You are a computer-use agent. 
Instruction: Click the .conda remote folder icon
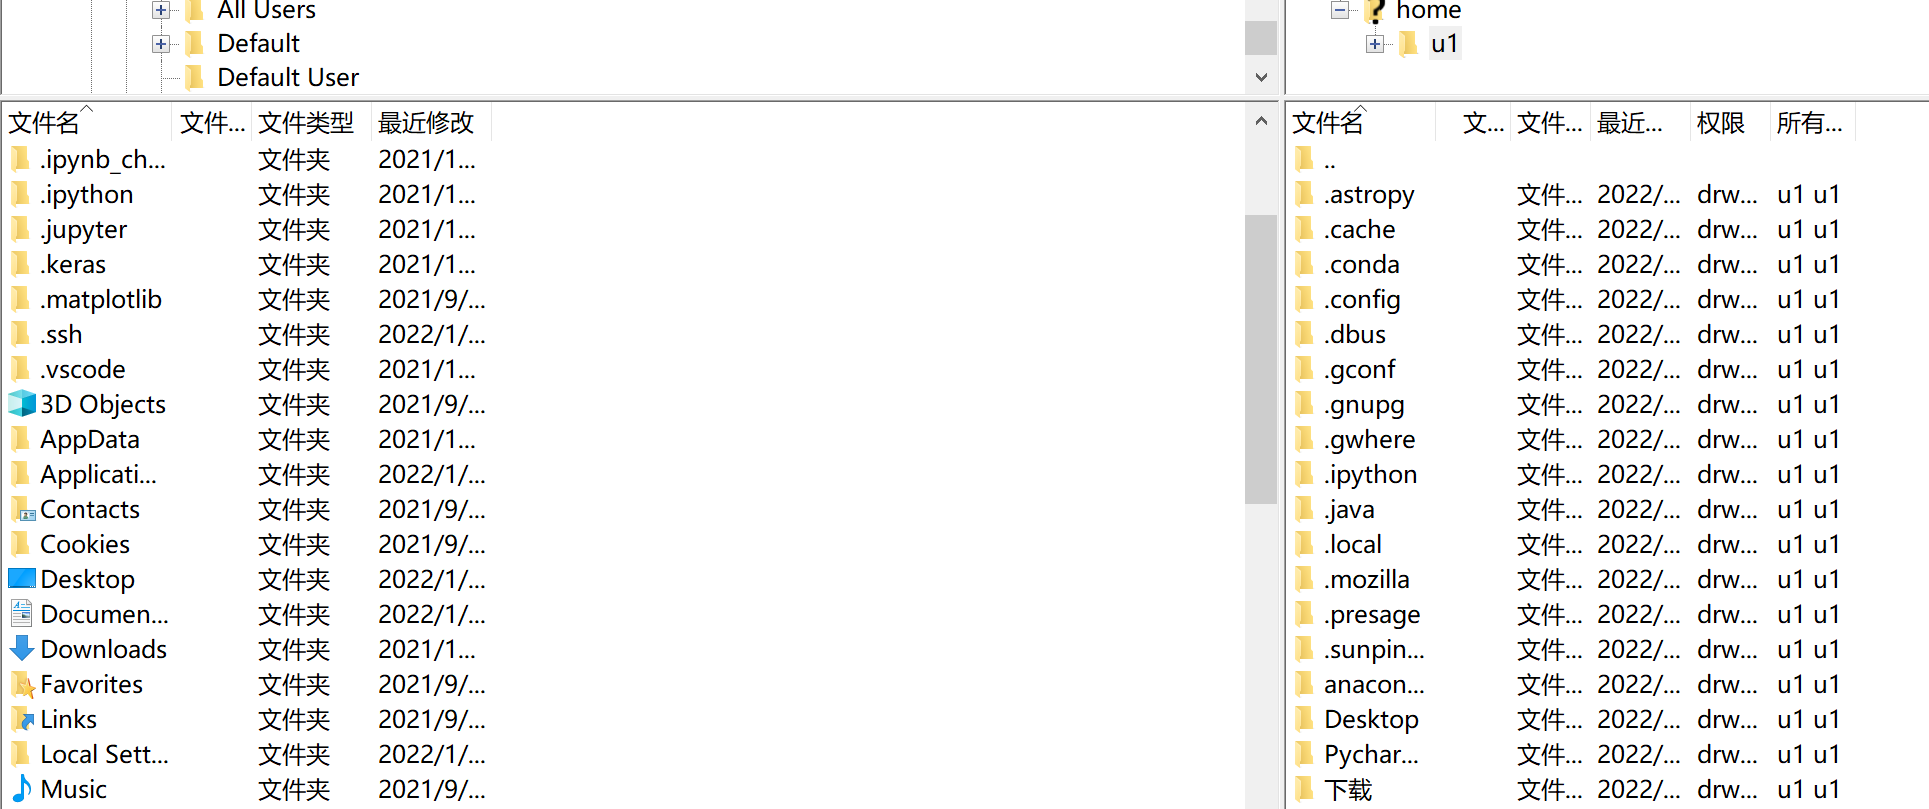[1304, 264]
